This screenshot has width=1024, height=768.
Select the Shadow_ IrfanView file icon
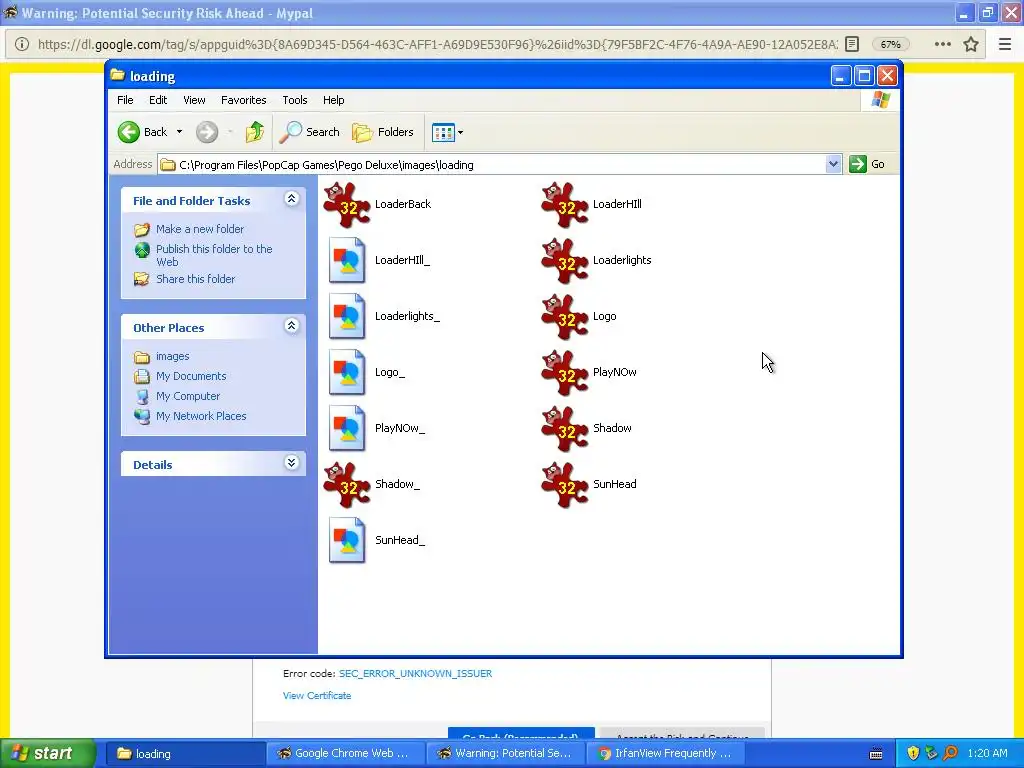point(347,485)
